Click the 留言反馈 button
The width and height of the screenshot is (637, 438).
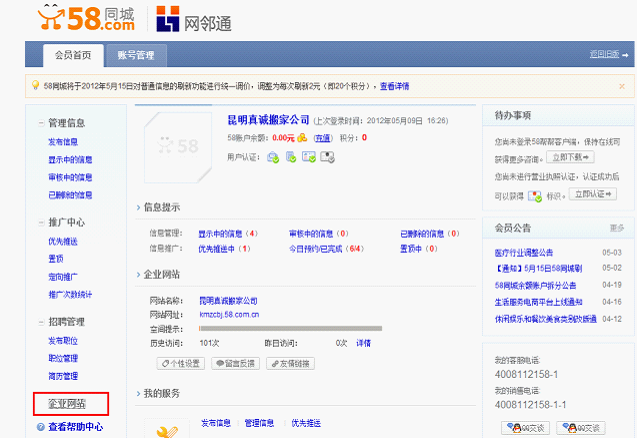[x=234, y=363]
